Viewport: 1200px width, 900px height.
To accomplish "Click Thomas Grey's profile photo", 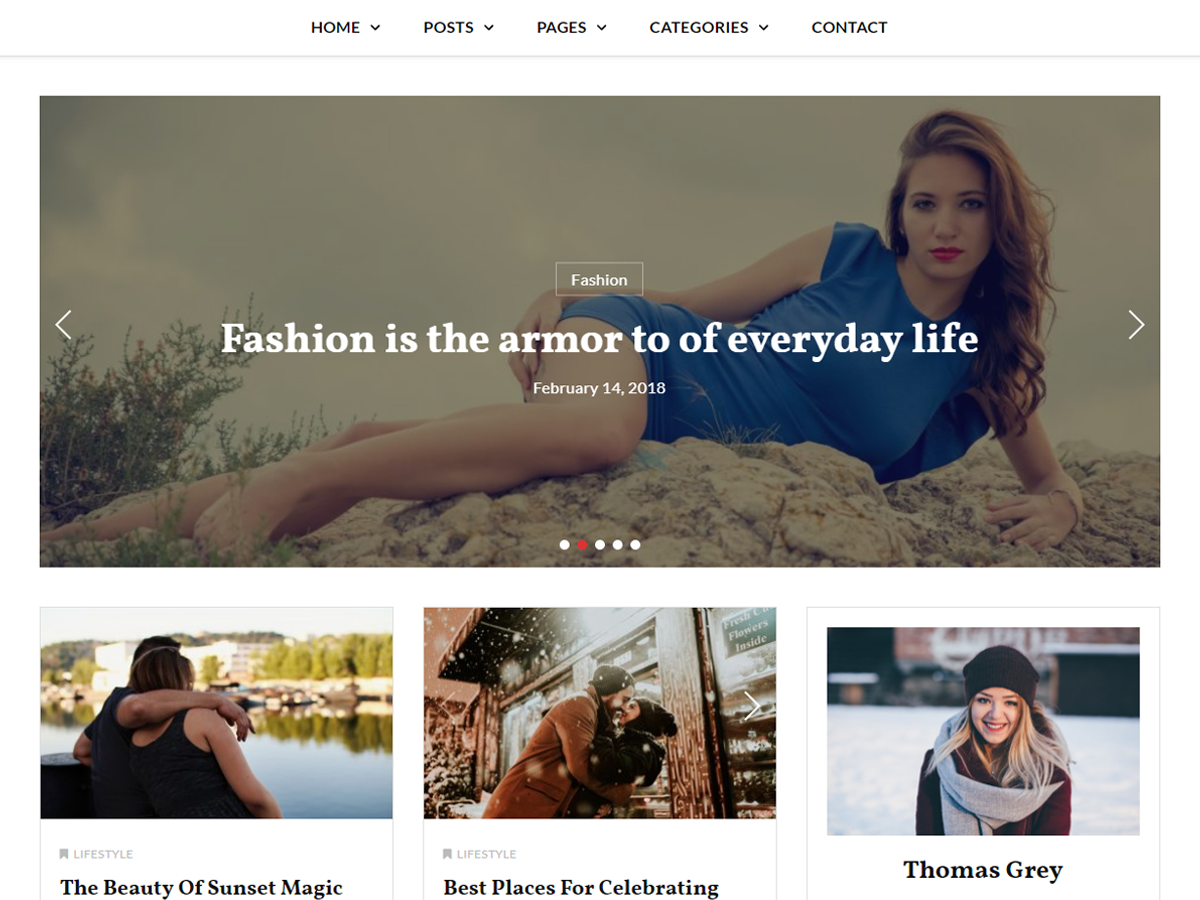I will point(983,731).
